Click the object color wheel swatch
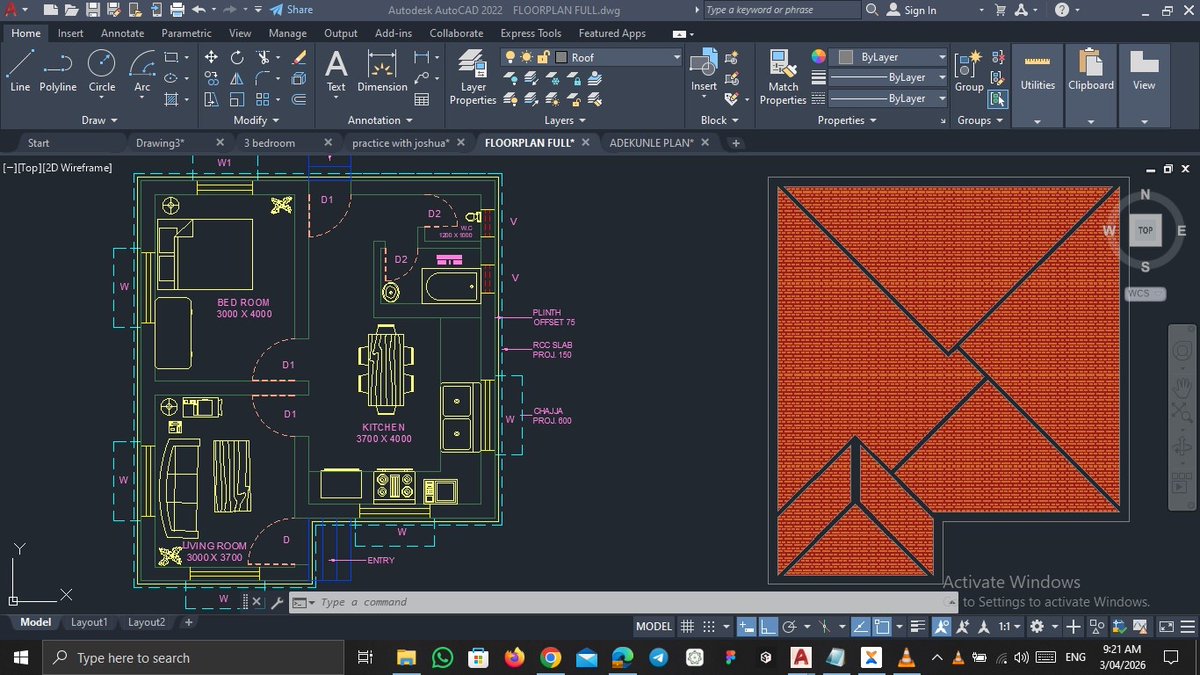Viewport: 1200px width, 675px height. coord(818,57)
